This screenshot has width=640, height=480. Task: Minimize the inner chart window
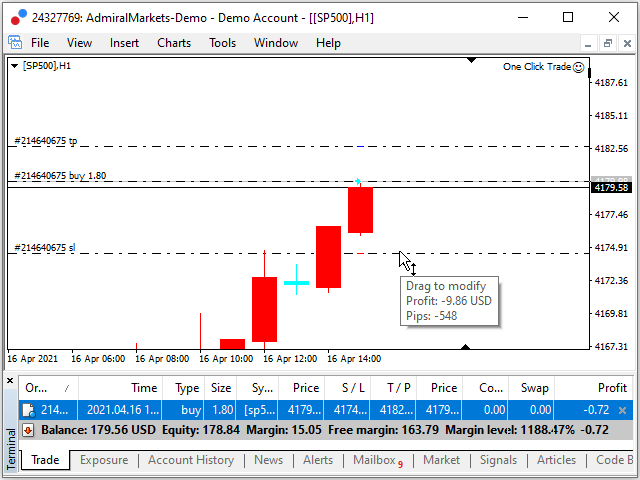click(586, 43)
